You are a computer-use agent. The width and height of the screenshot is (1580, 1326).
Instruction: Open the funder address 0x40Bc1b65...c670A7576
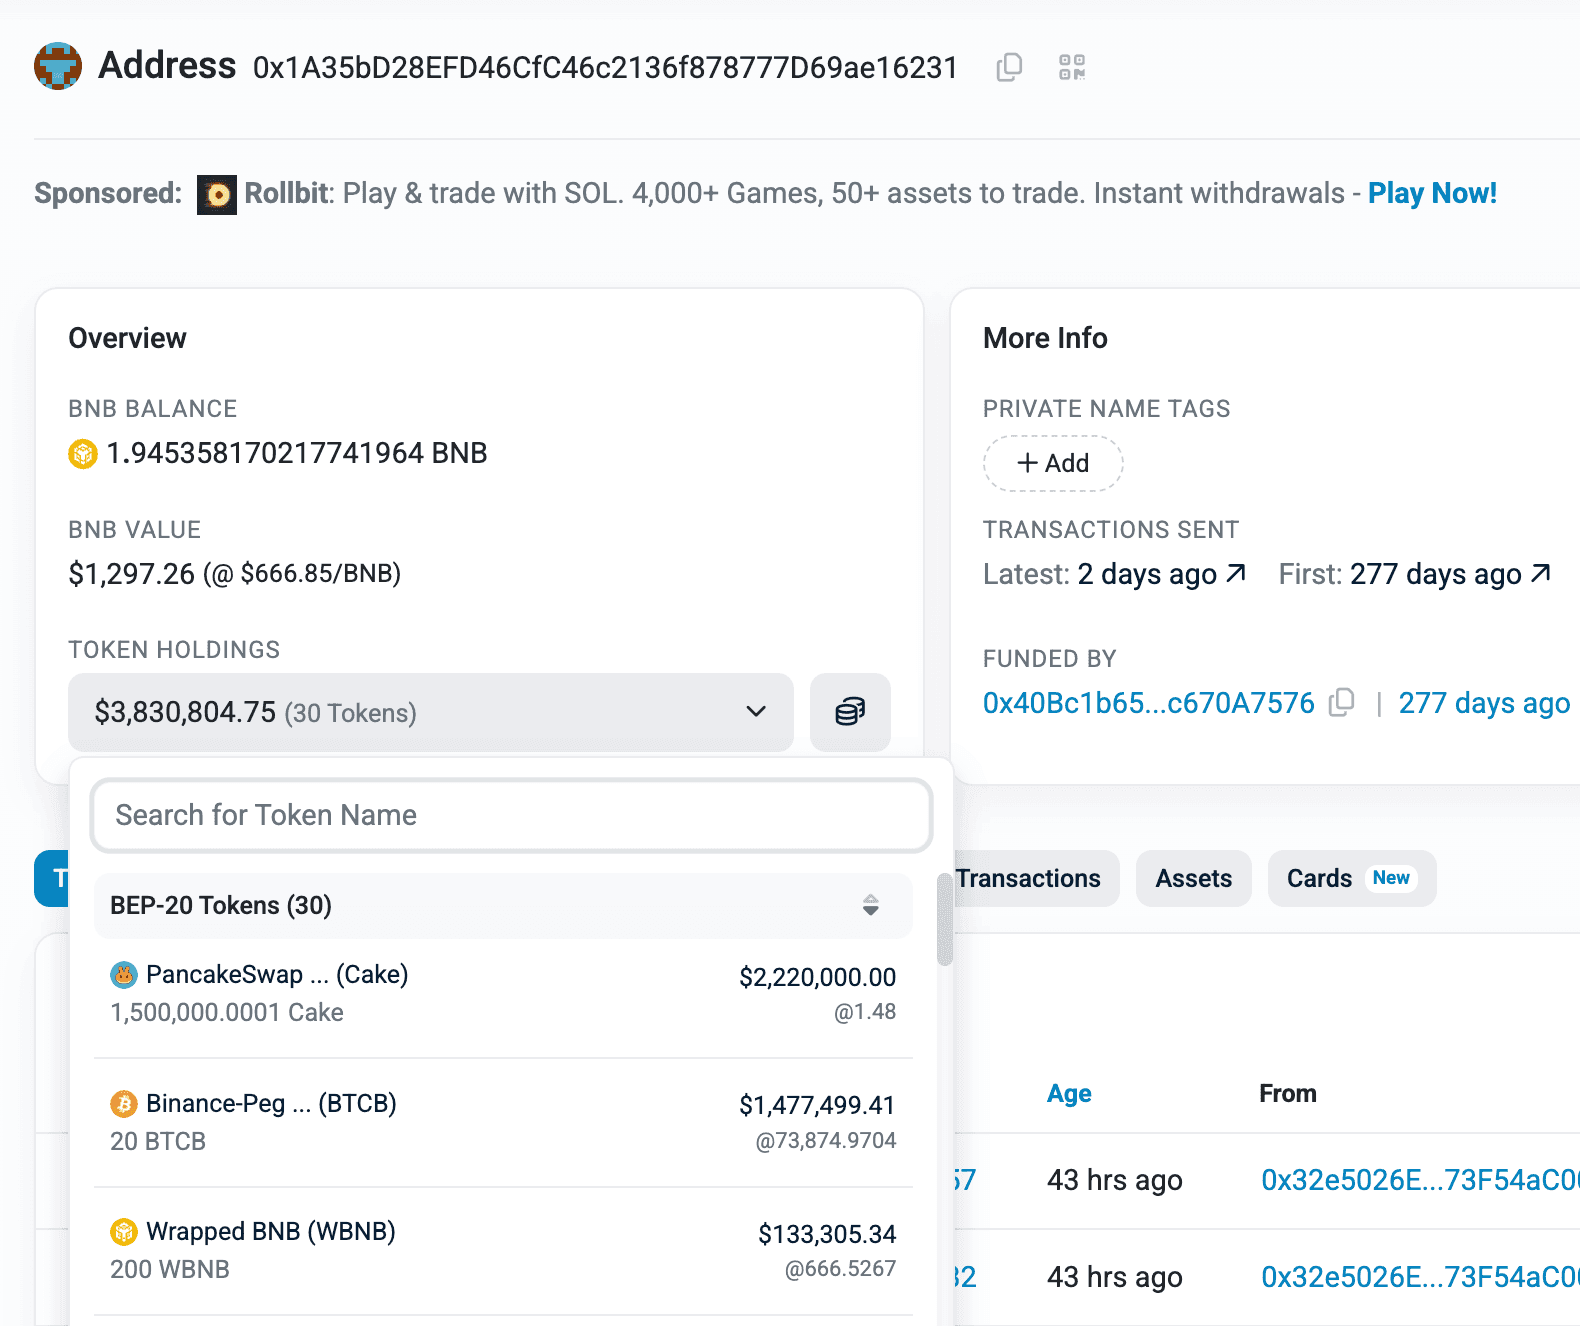[x=1148, y=703]
